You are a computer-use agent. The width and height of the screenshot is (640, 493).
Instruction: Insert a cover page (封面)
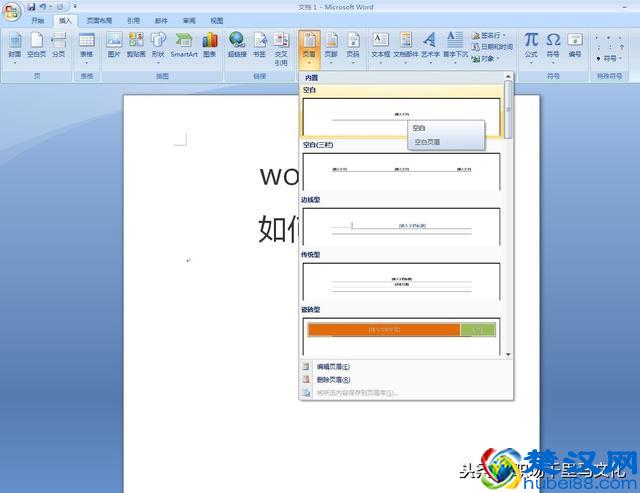tap(14, 44)
